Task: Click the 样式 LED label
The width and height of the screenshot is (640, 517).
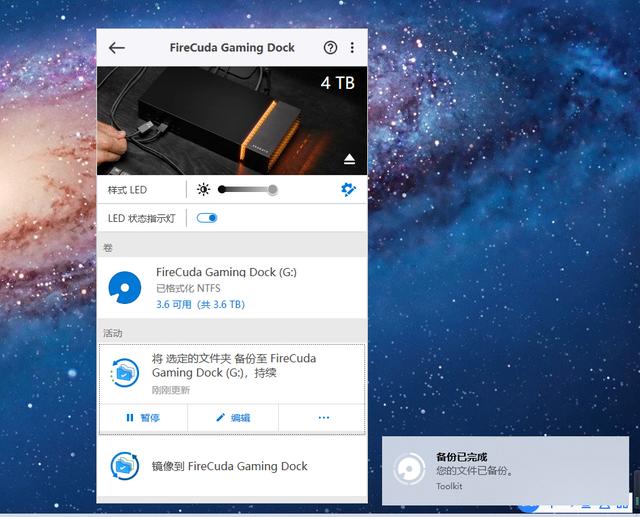Action: click(127, 190)
